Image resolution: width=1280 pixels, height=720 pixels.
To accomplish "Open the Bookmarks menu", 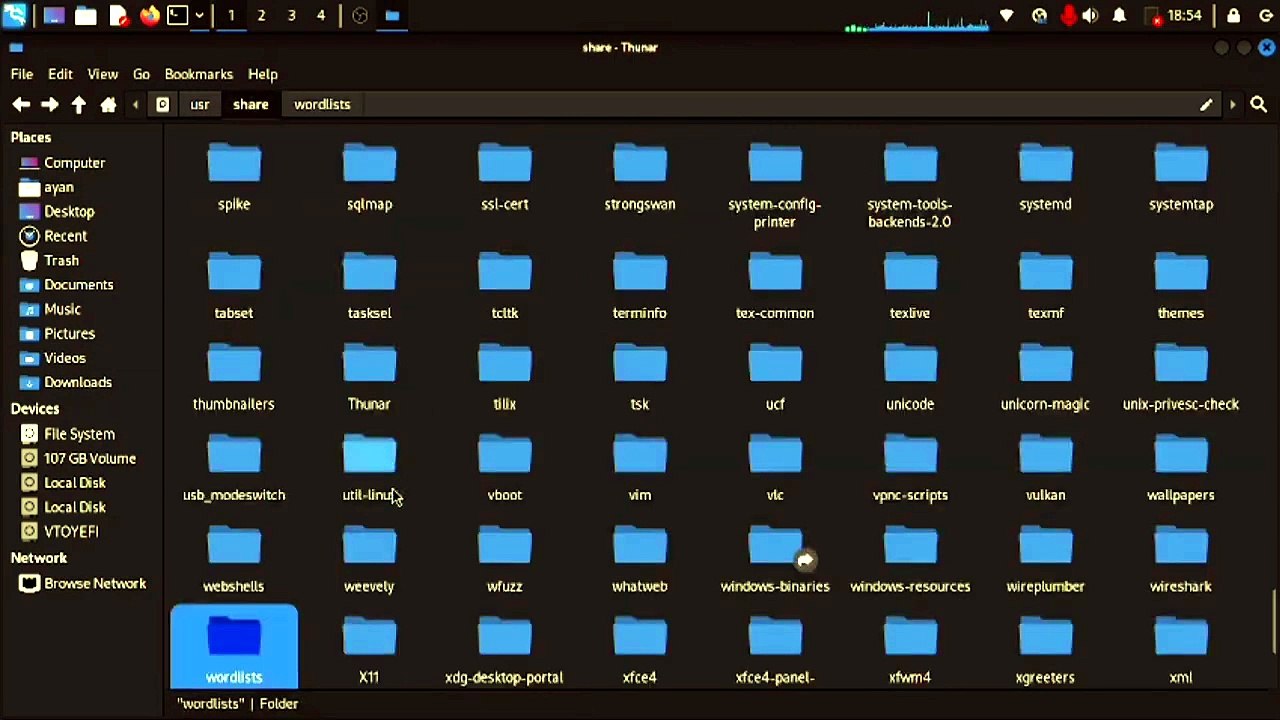I will 199,74.
